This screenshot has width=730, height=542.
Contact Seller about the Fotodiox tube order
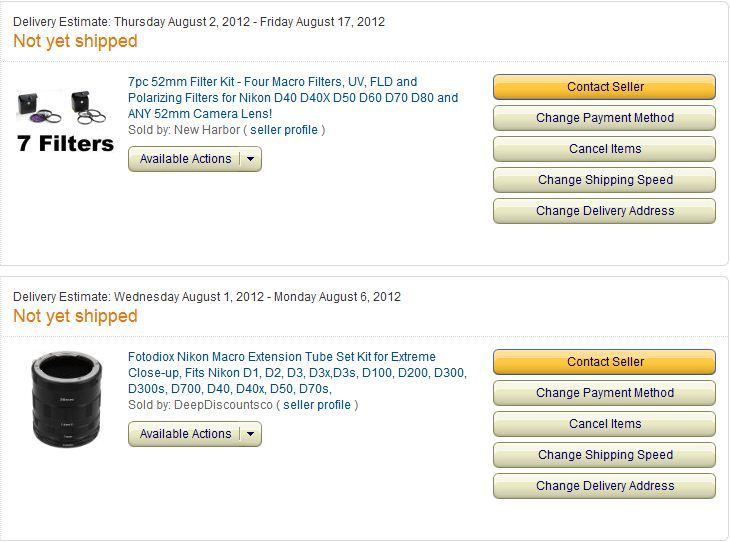coord(604,362)
